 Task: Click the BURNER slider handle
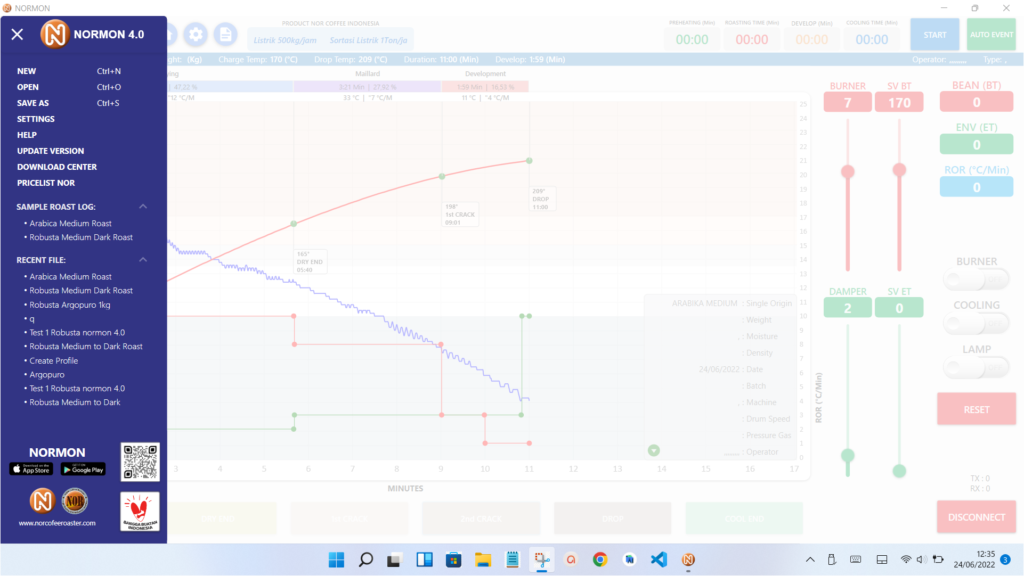pyautogui.click(x=848, y=172)
